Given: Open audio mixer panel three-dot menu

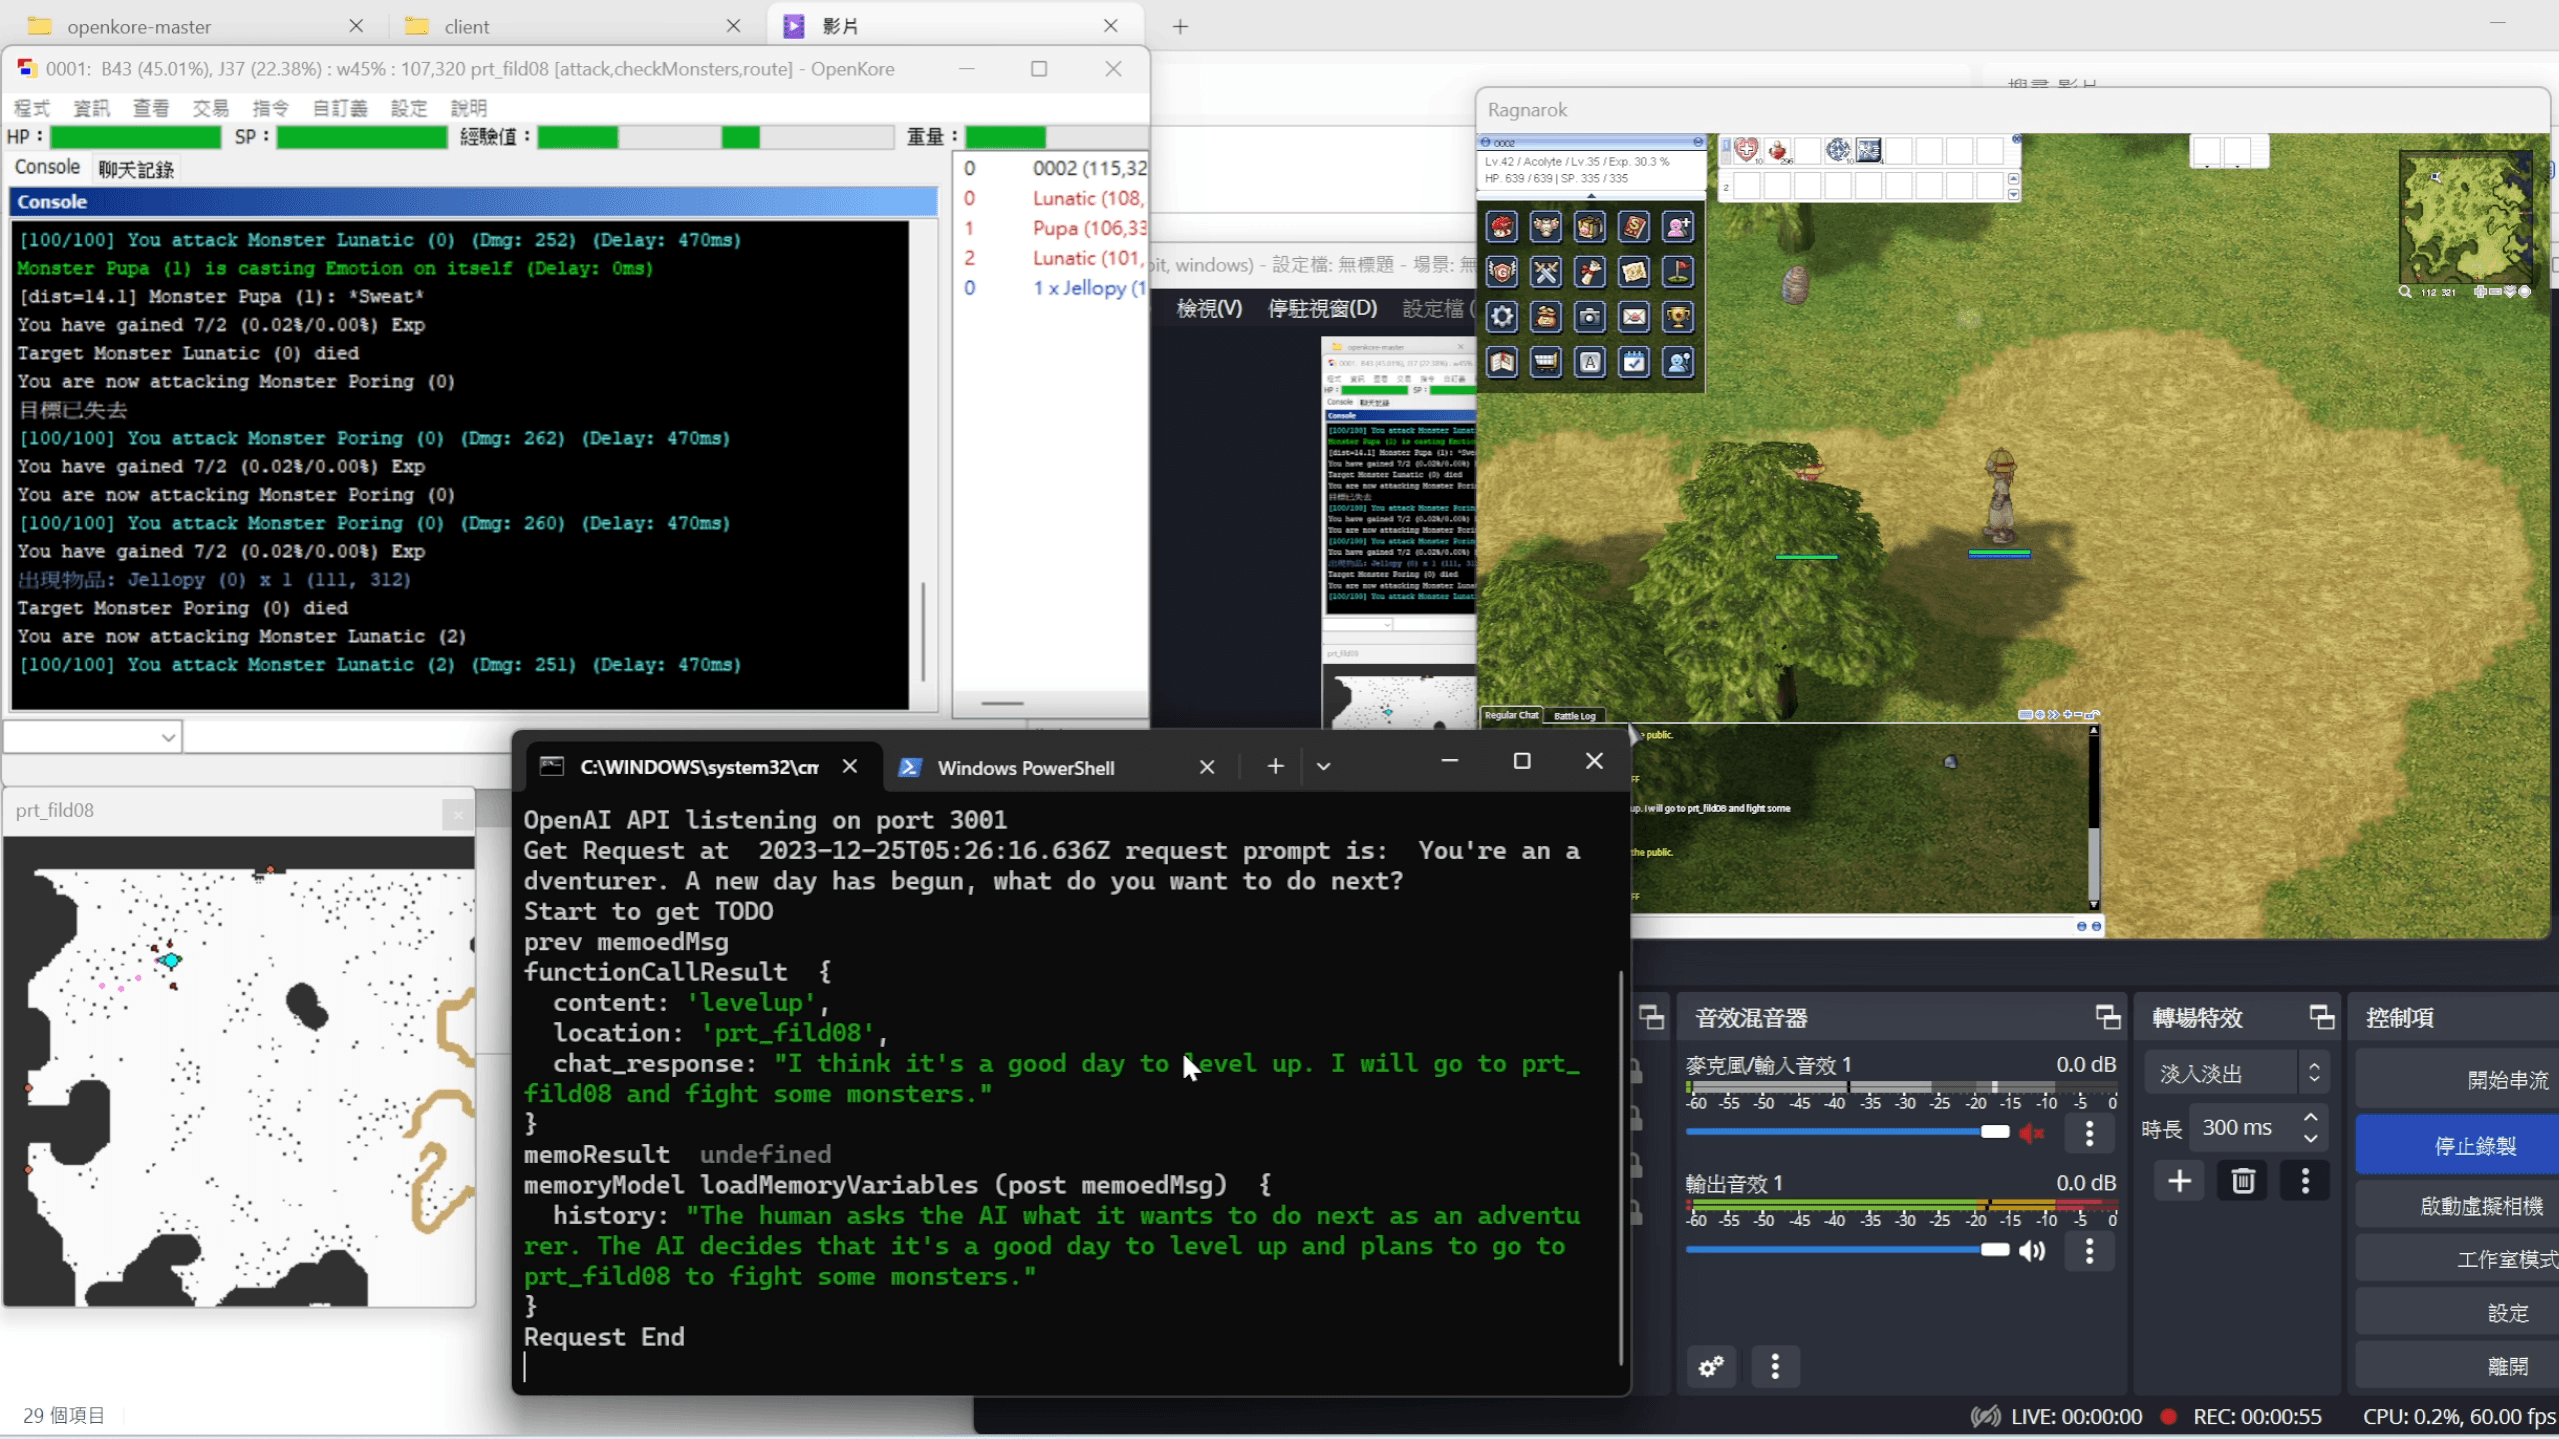Looking at the screenshot, I should point(1775,1366).
